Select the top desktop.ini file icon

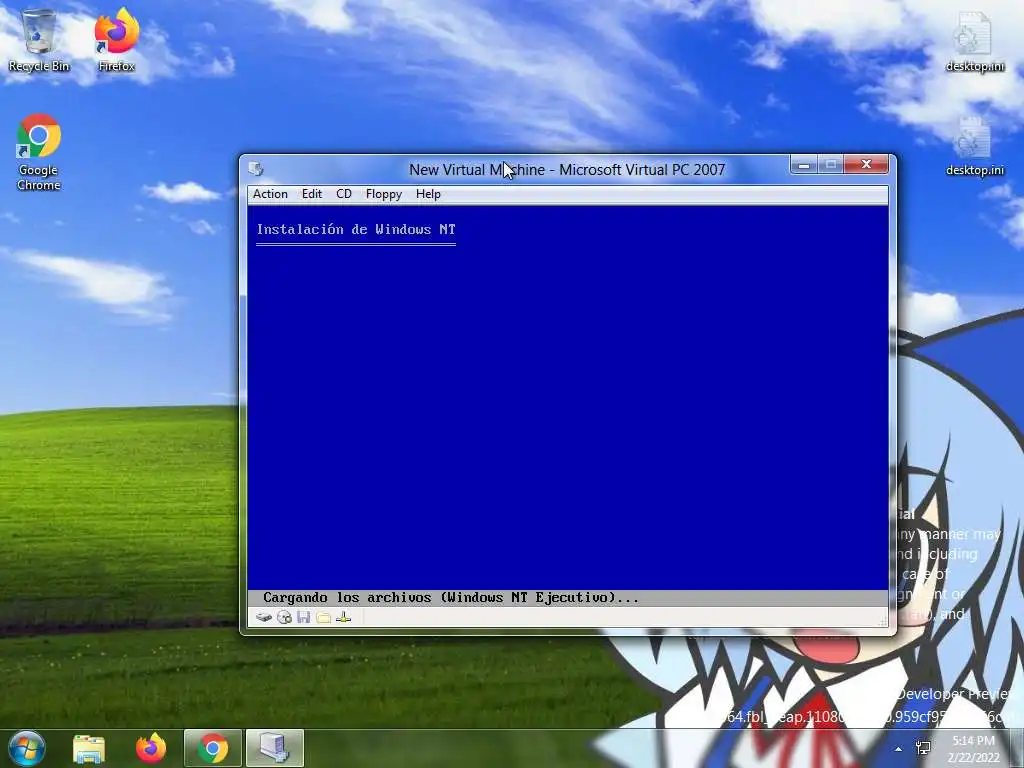[x=974, y=42]
